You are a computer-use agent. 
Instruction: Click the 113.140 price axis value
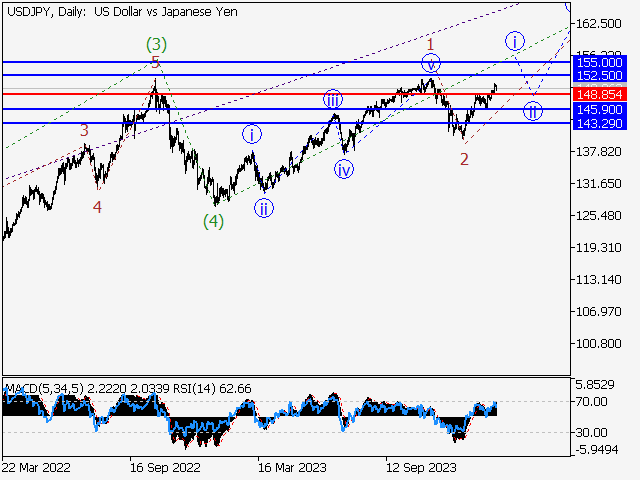[598, 280]
